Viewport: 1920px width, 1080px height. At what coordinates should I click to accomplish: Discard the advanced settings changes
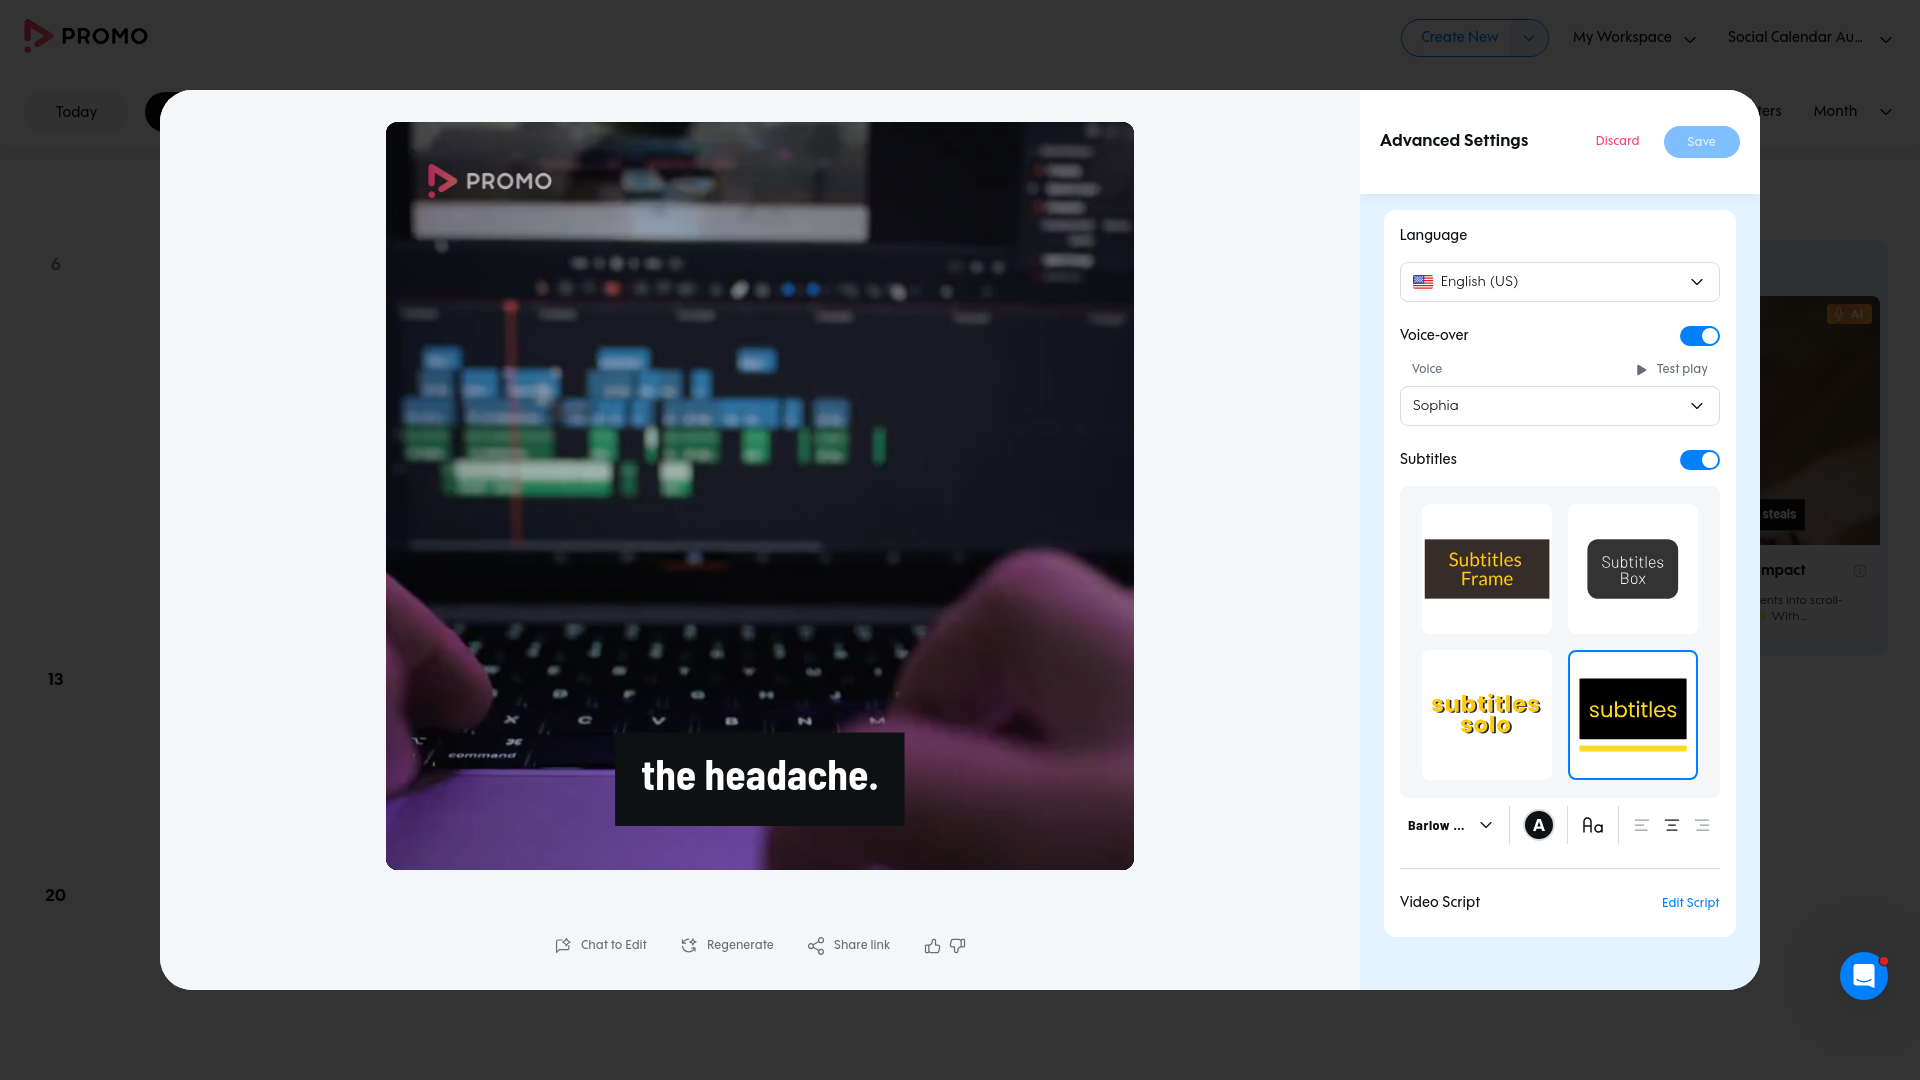[x=1617, y=141]
